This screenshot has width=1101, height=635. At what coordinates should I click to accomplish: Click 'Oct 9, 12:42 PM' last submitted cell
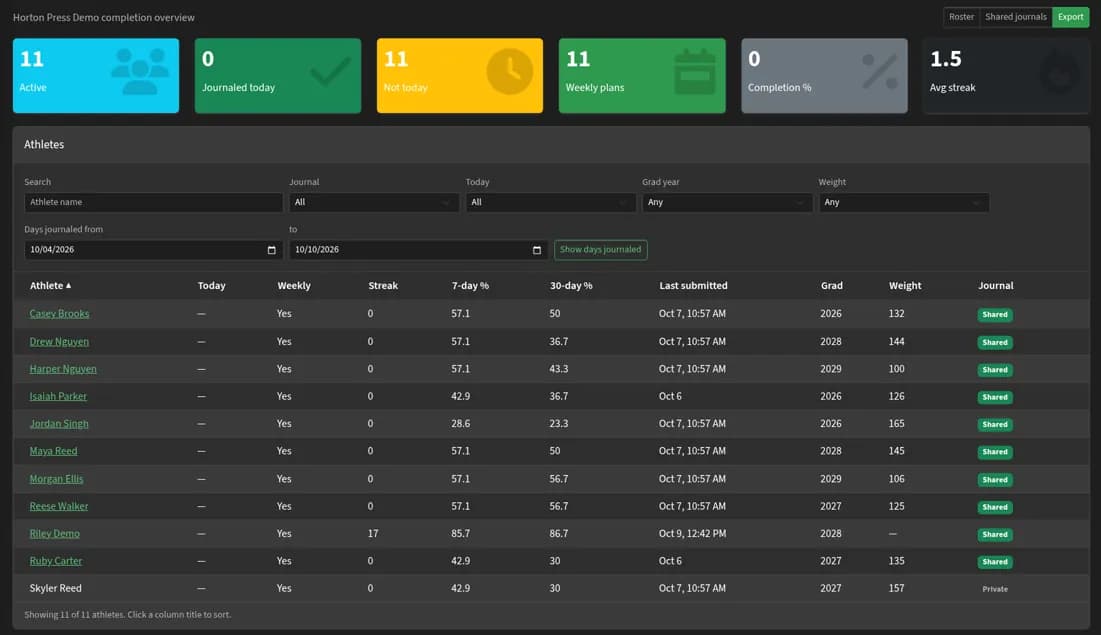[692, 534]
